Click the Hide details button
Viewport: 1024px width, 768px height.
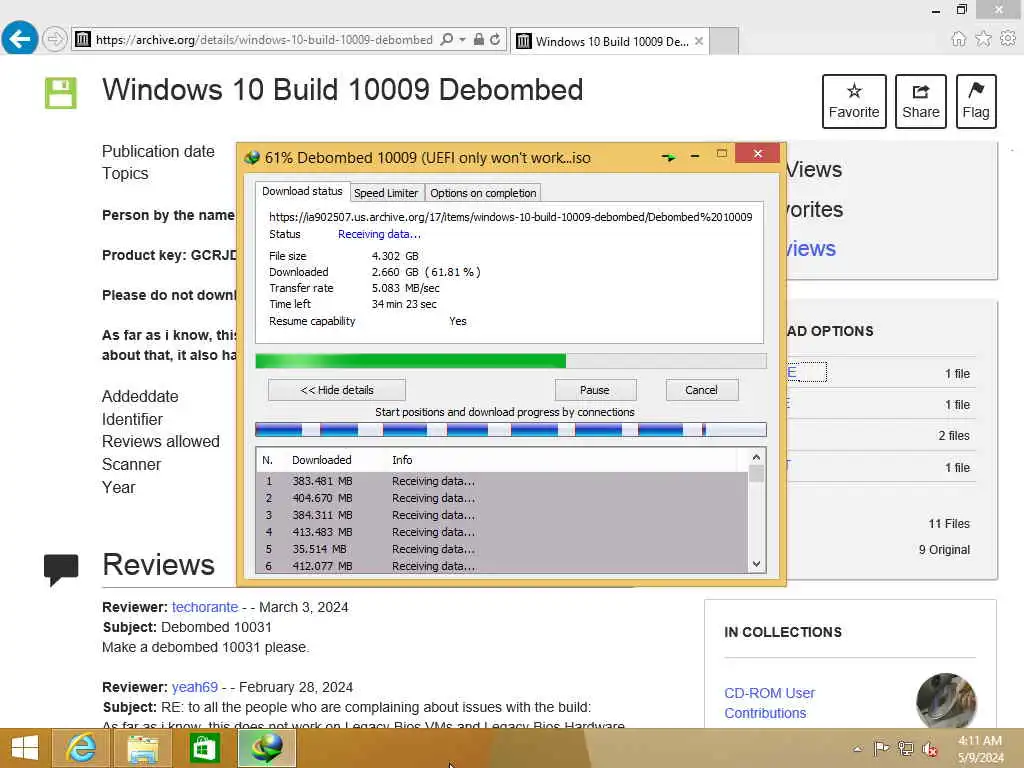337,390
